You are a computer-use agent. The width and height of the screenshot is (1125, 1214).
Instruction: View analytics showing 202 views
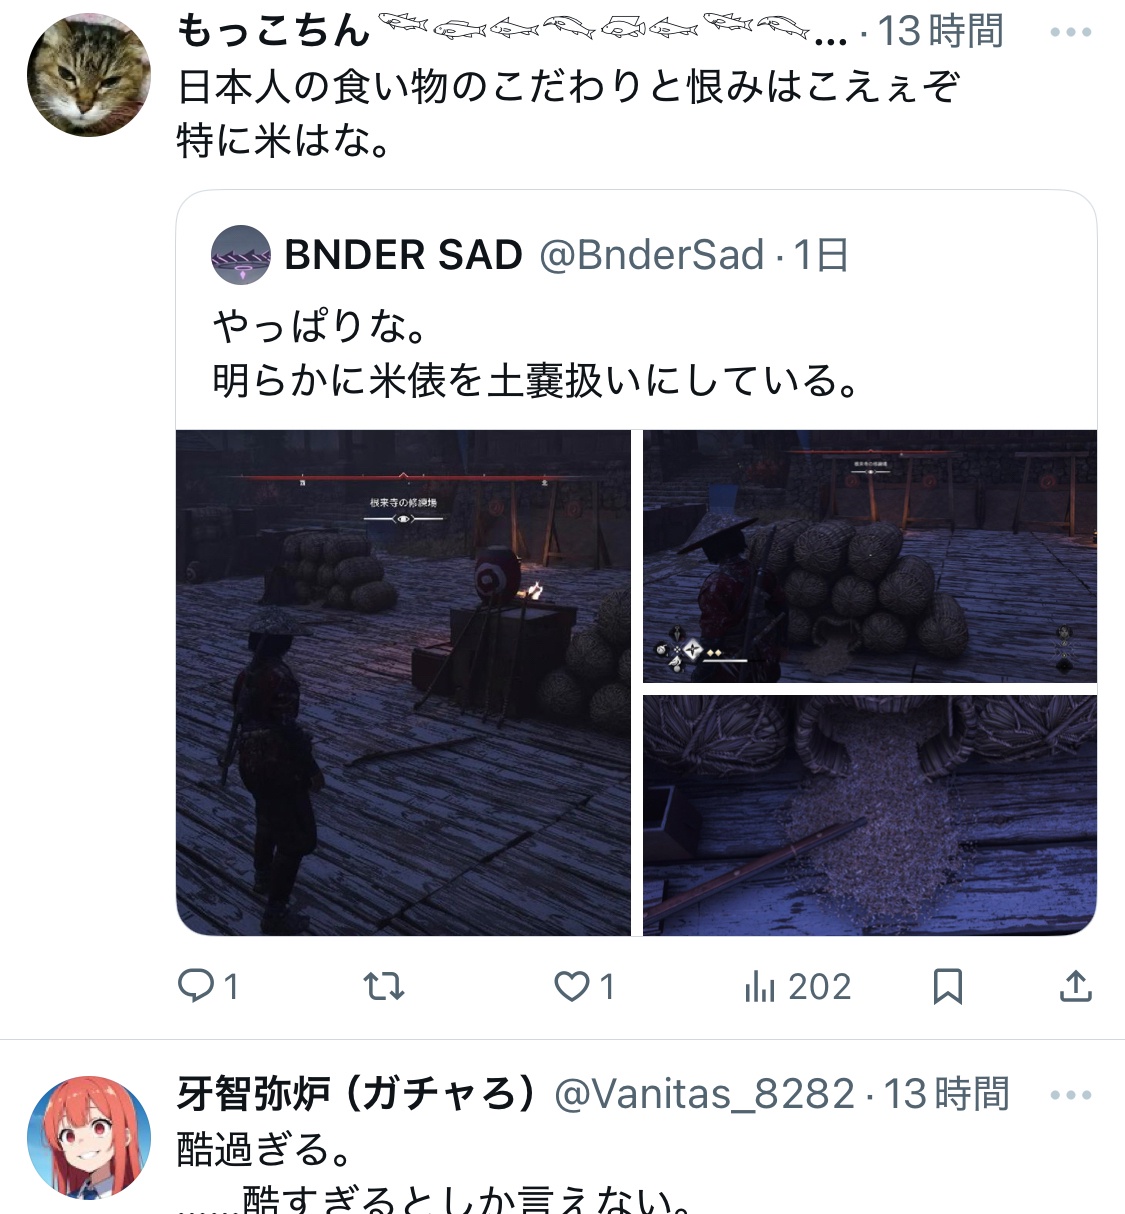coord(797,987)
